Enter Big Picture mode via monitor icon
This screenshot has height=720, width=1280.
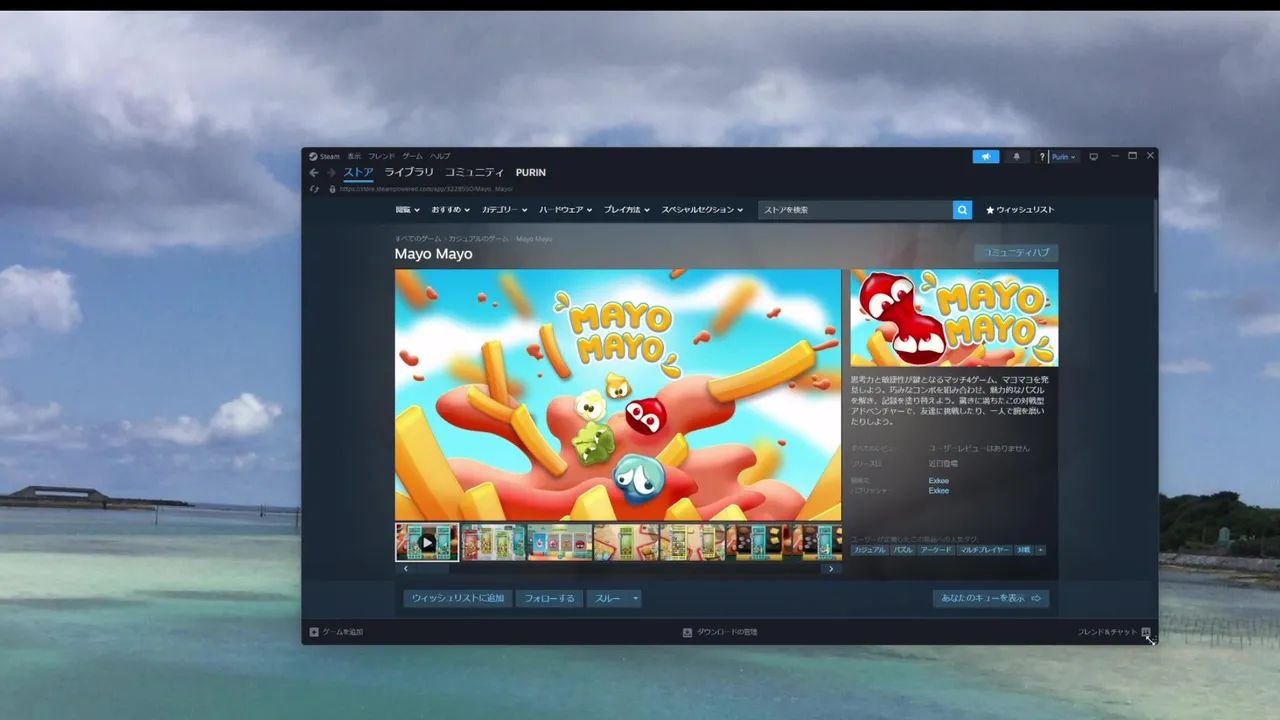(x=1093, y=157)
